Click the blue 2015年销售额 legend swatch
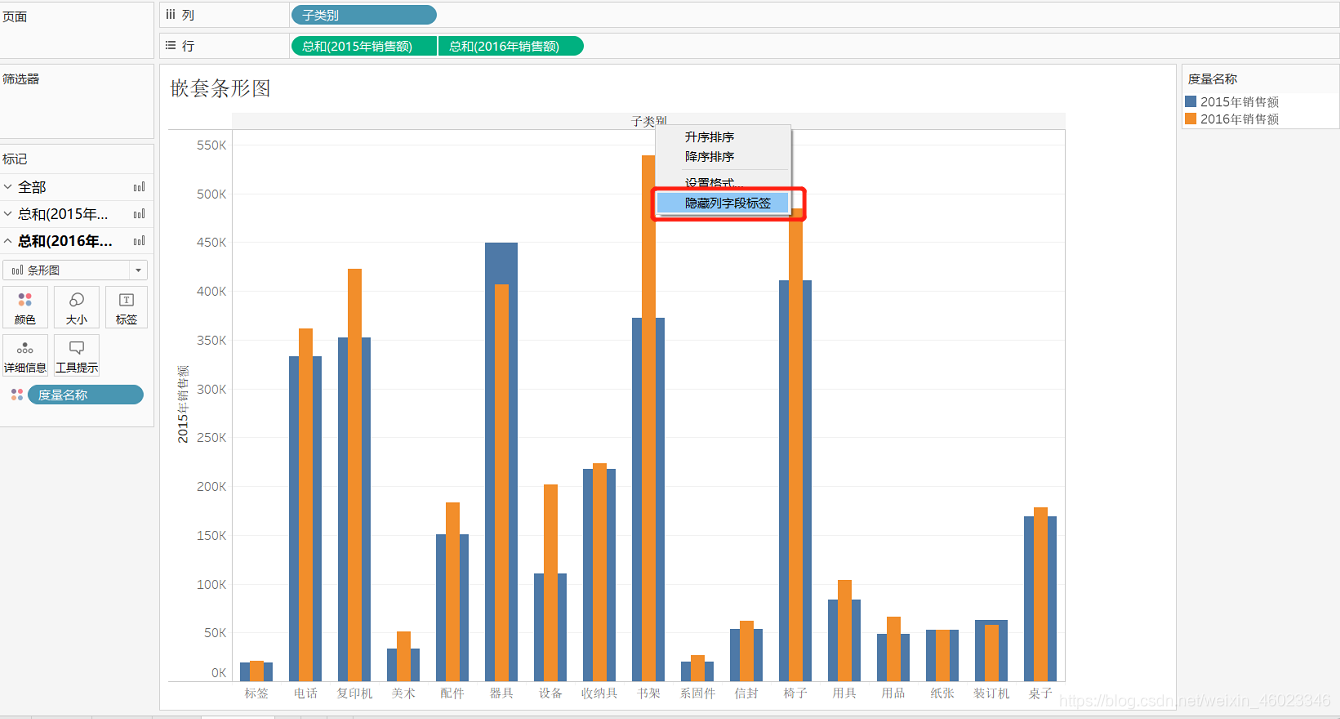 [1190, 102]
